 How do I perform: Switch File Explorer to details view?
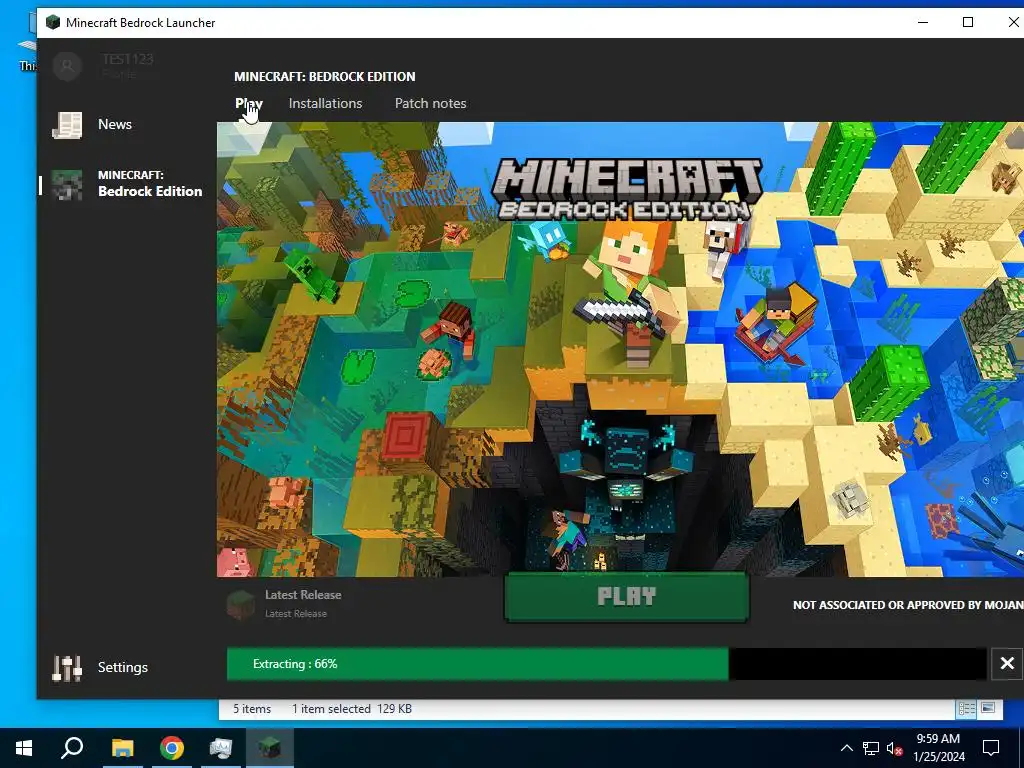(x=967, y=709)
